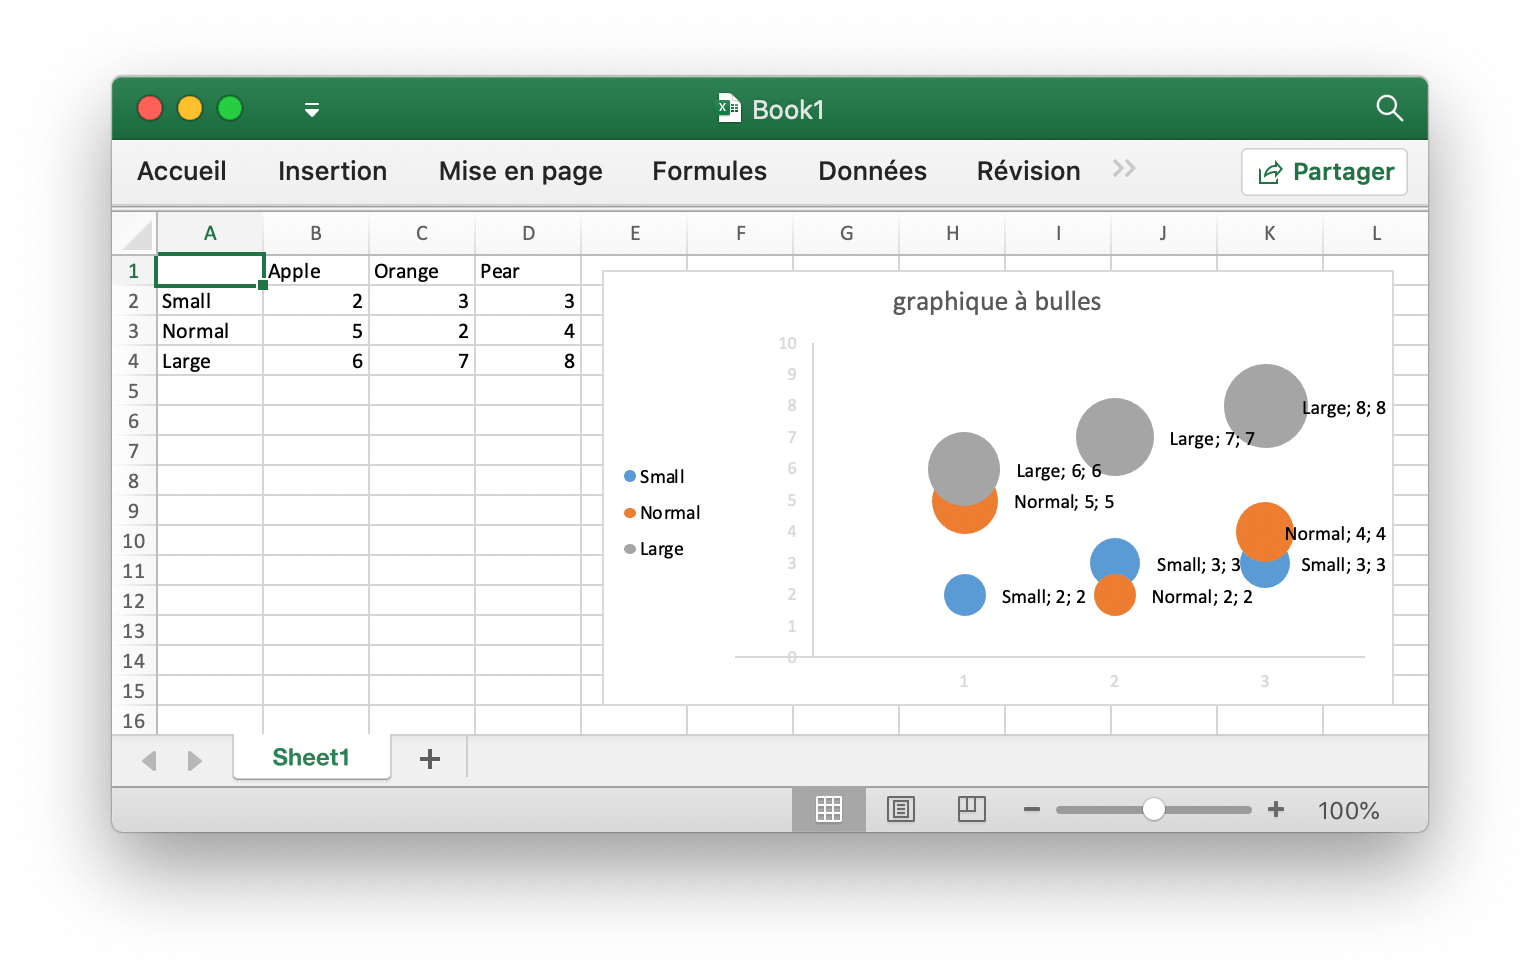Open the toolbar customization chevron
Image resolution: width=1540 pixels, height=980 pixels.
tap(312, 110)
